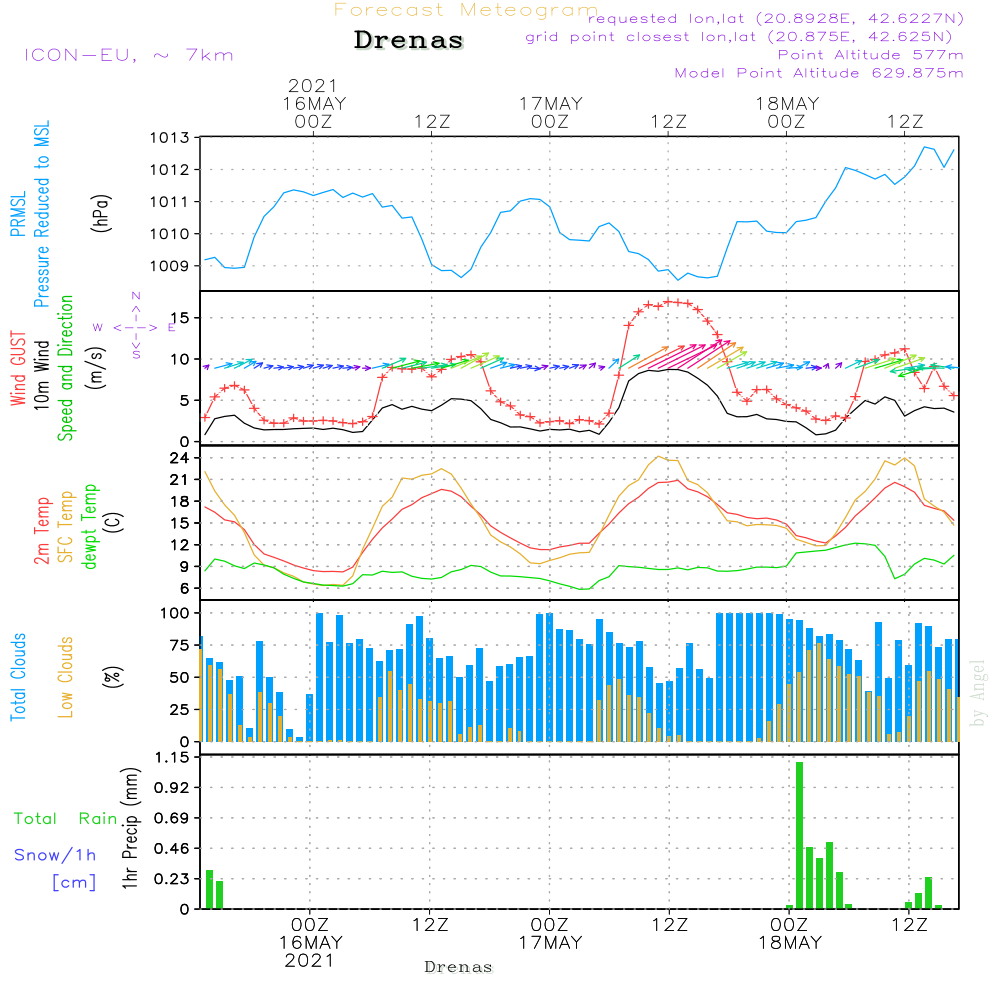Click the 1.15 precipitation axis value
This screenshot has width=1000, height=1000.
point(172,758)
